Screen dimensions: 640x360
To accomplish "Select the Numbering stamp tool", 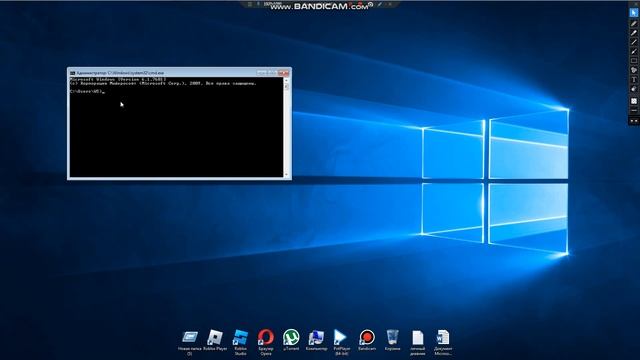I will 634,70.
